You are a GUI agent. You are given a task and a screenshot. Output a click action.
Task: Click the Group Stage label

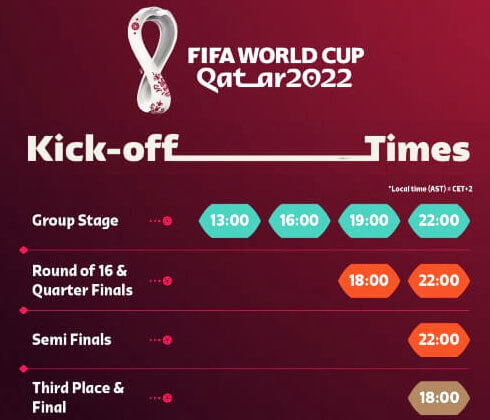[x=75, y=221]
